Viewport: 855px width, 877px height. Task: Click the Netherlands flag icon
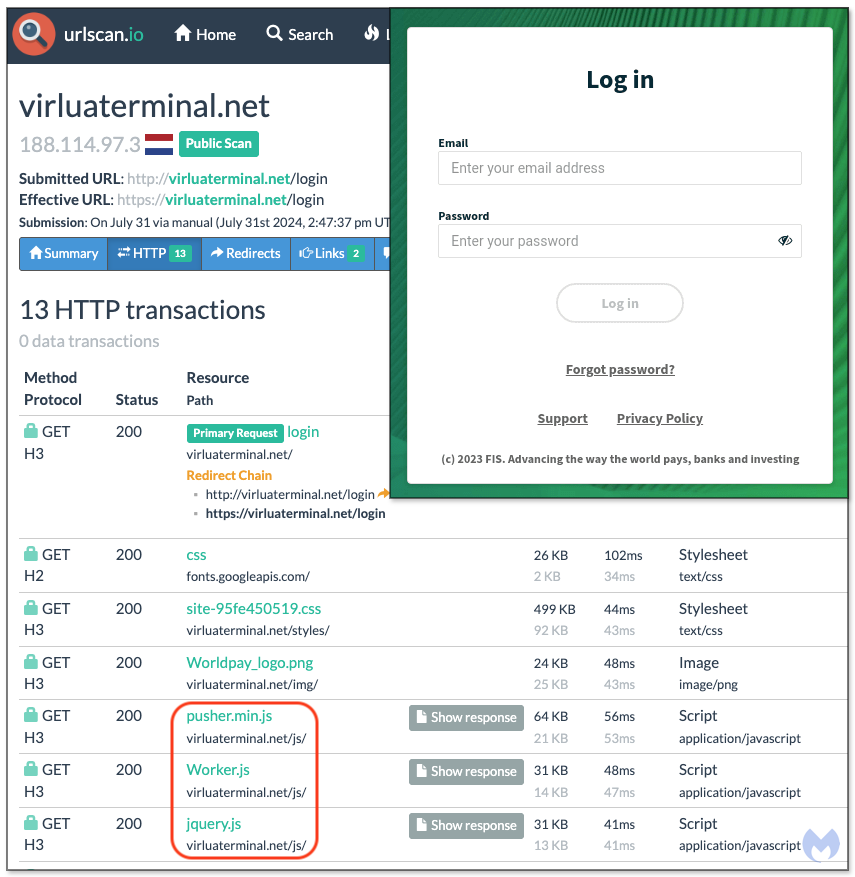point(159,144)
